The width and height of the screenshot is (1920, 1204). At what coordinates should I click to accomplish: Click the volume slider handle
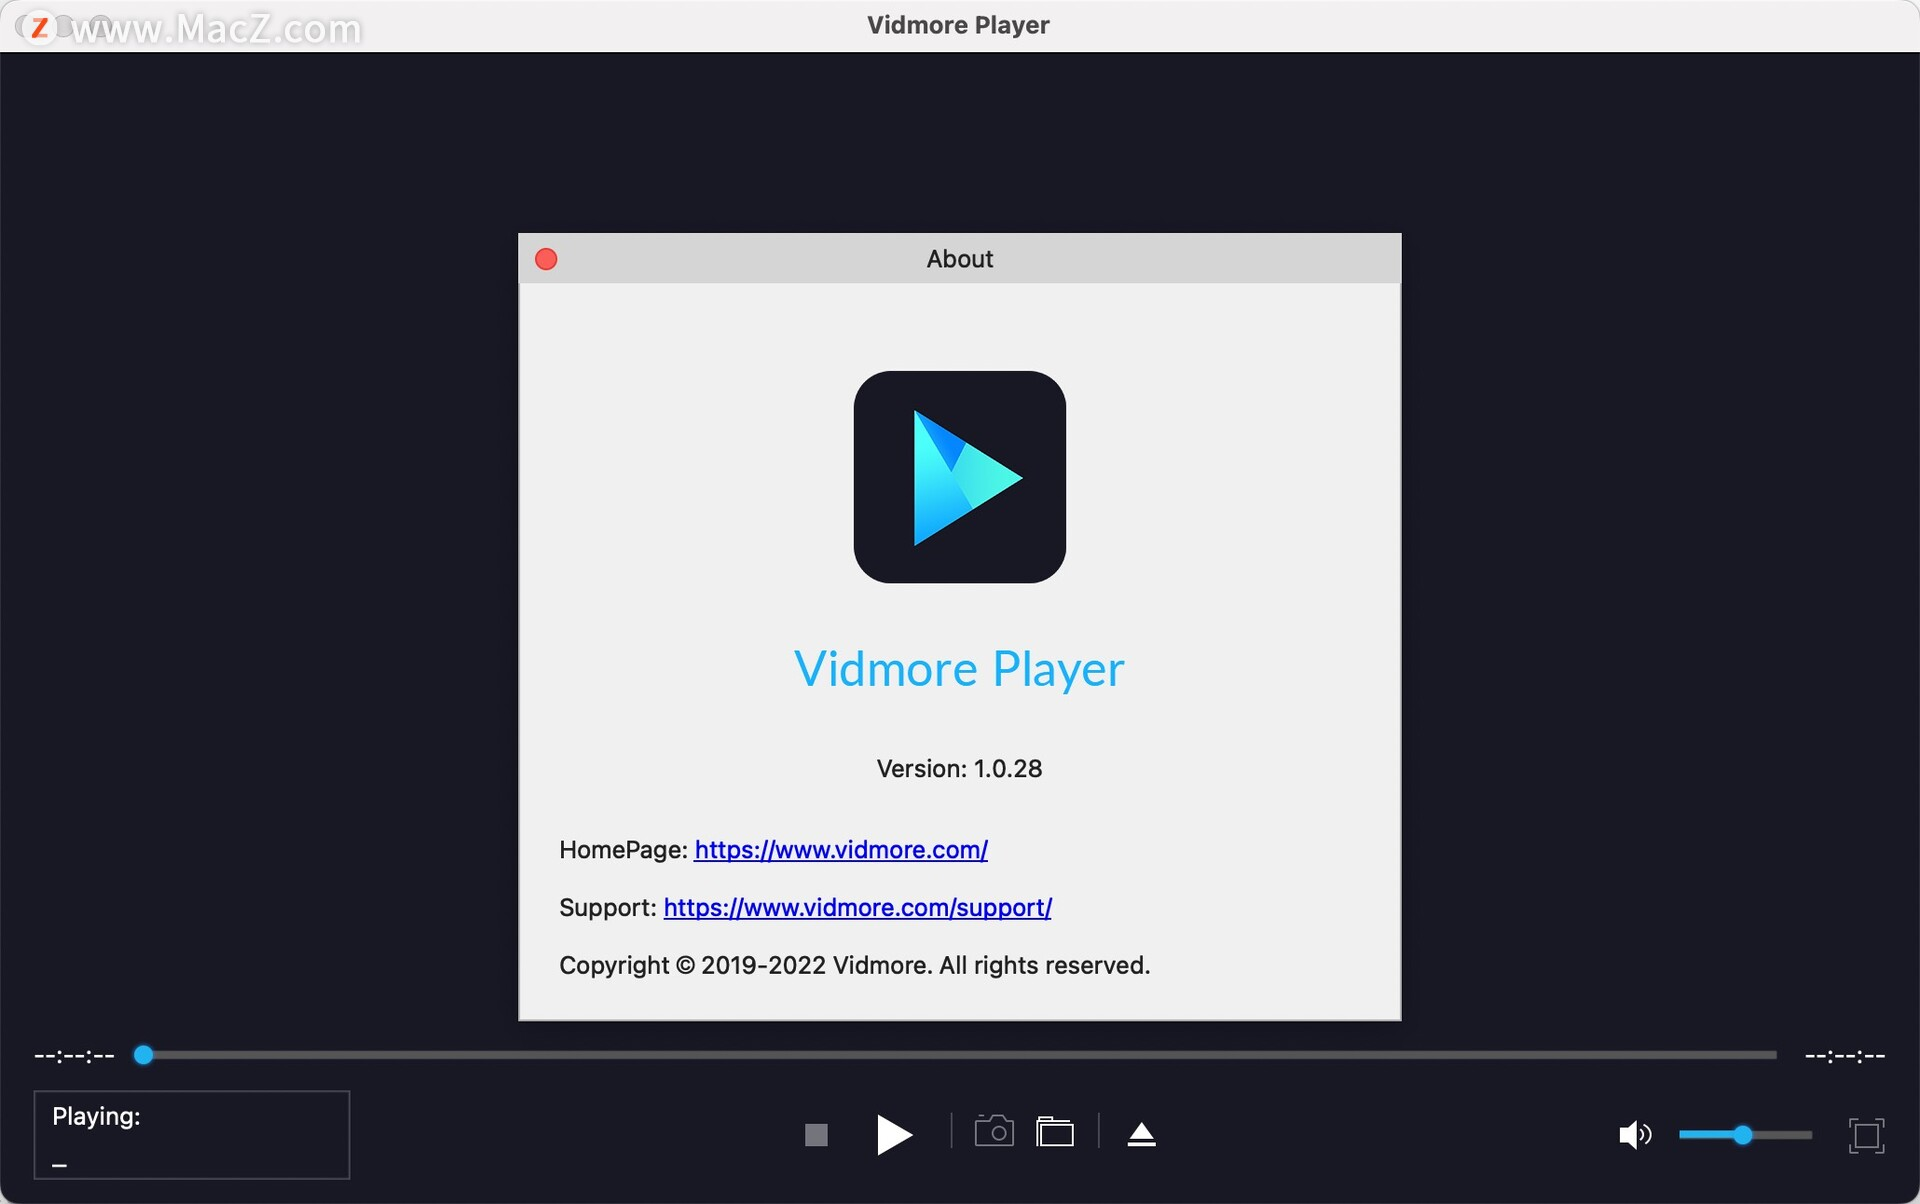[x=1743, y=1135]
